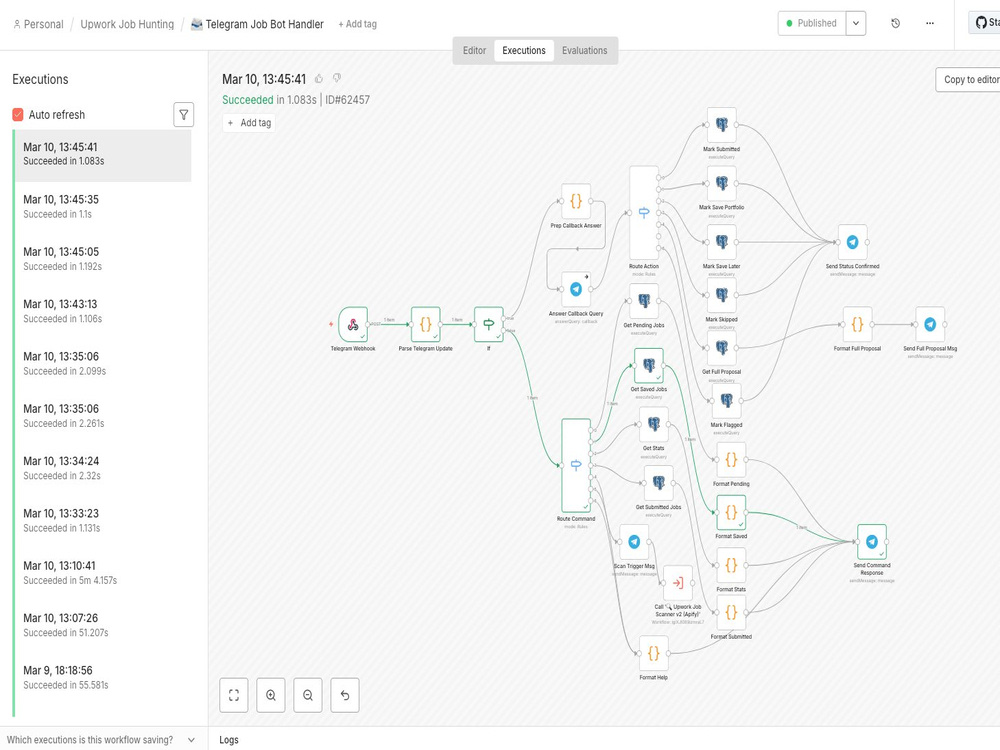Open the workflow history icon
This screenshot has width=1000, height=750.
click(x=895, y=24)
